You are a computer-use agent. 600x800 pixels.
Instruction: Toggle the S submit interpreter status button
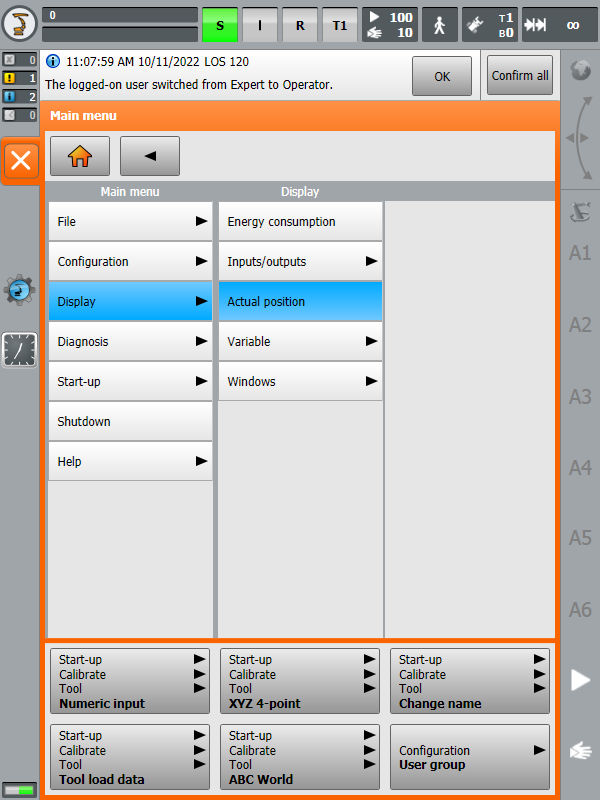point(220,25)
